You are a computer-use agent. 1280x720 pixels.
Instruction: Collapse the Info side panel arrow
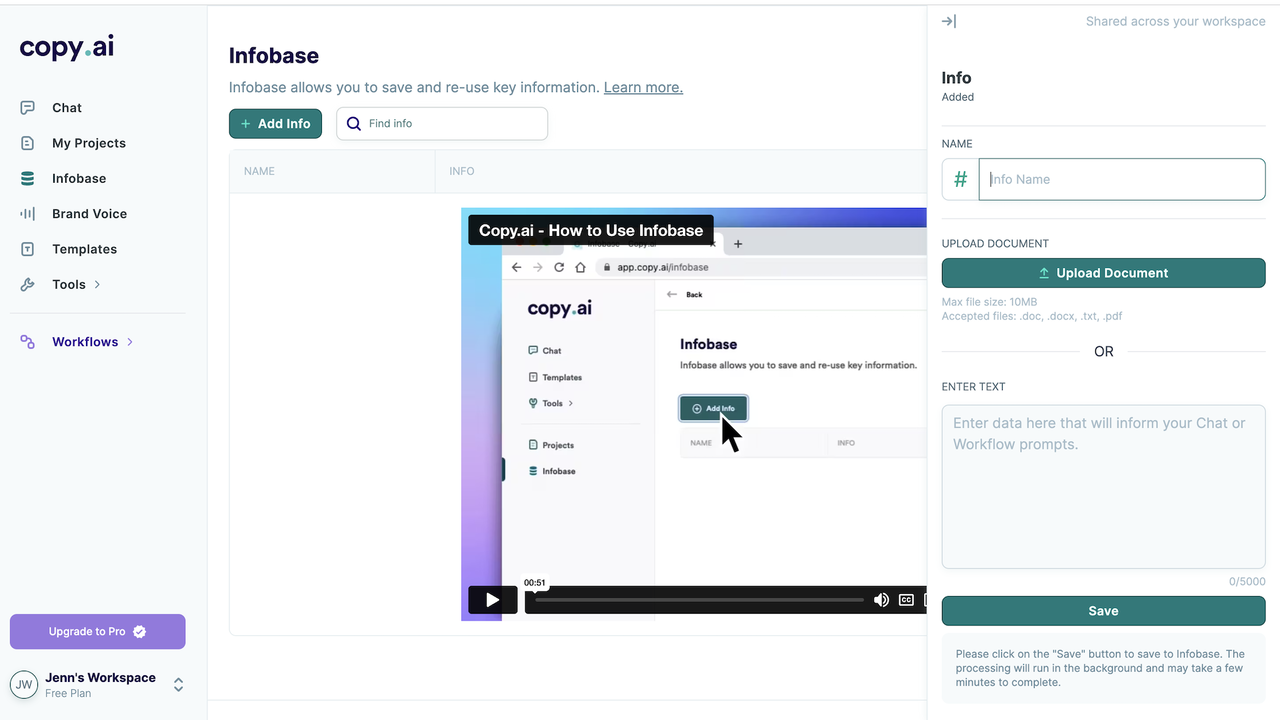click(x=949, y=21)
